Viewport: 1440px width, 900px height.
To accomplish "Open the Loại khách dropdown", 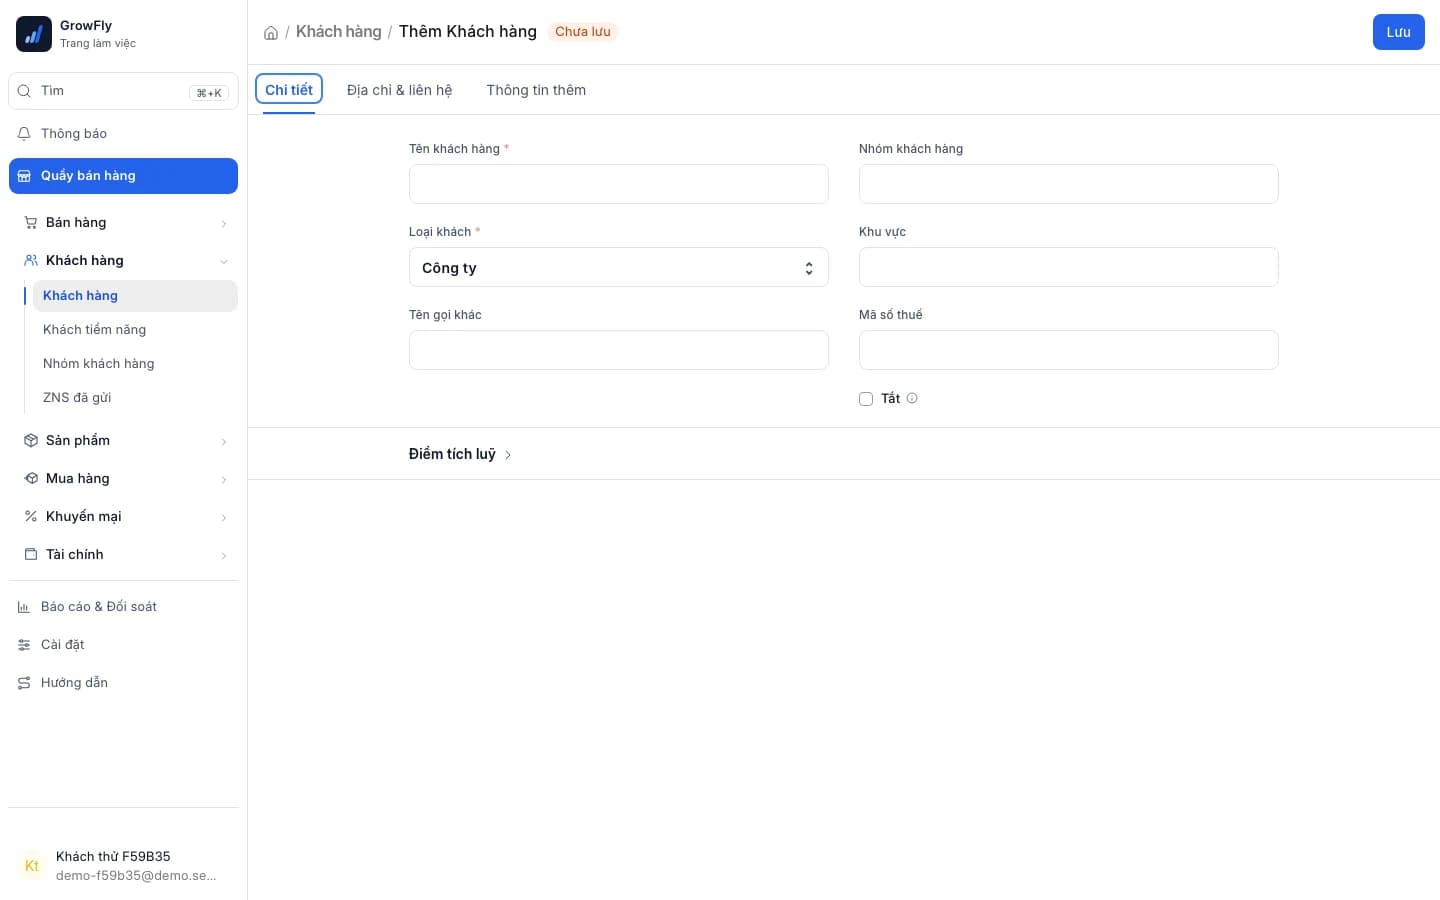I will tap(619, 267).
